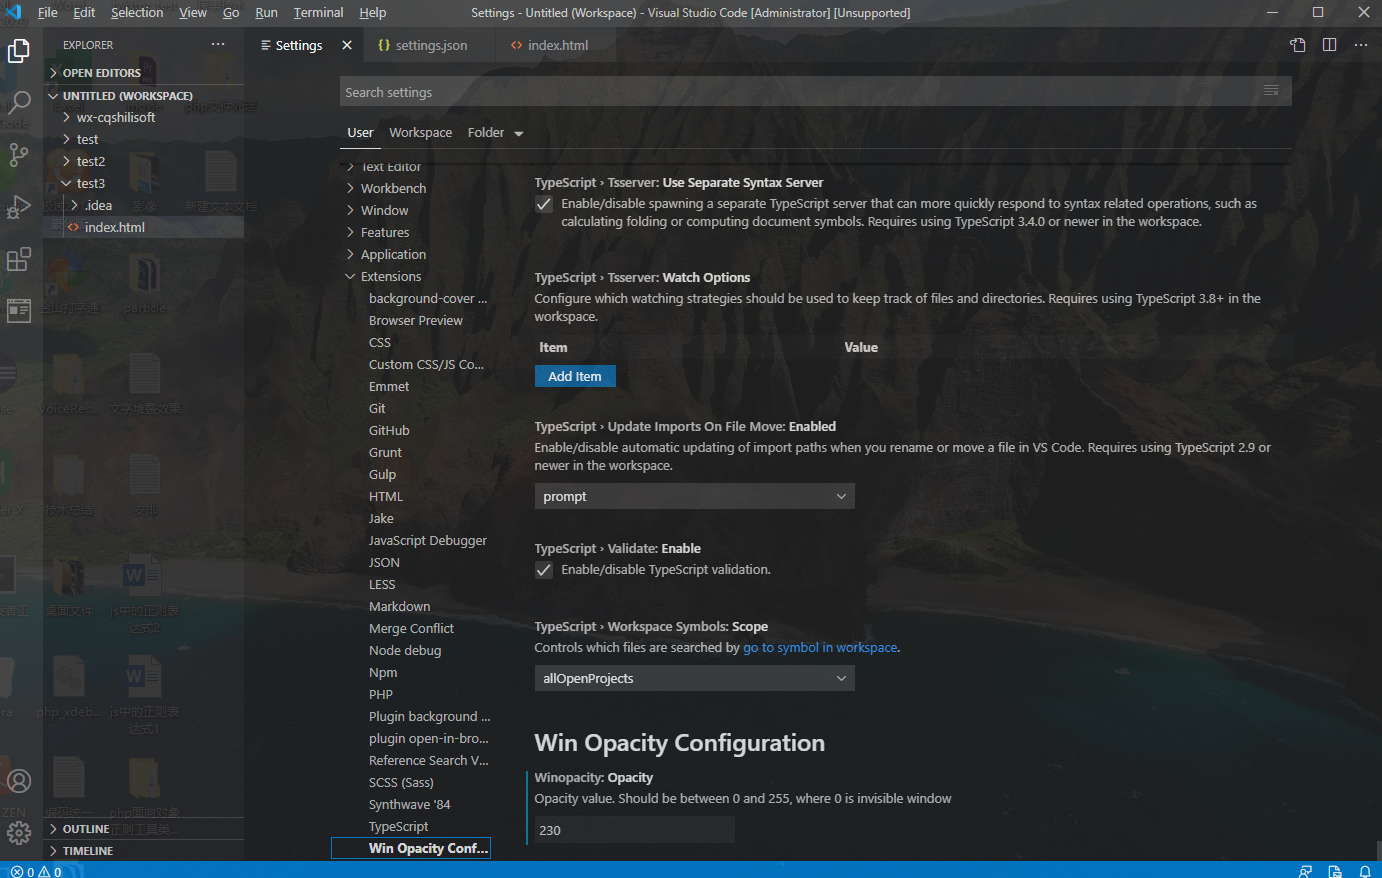Select the User settings scope tab
Screen dimensions: 1382x878
[x=360, y=132]
